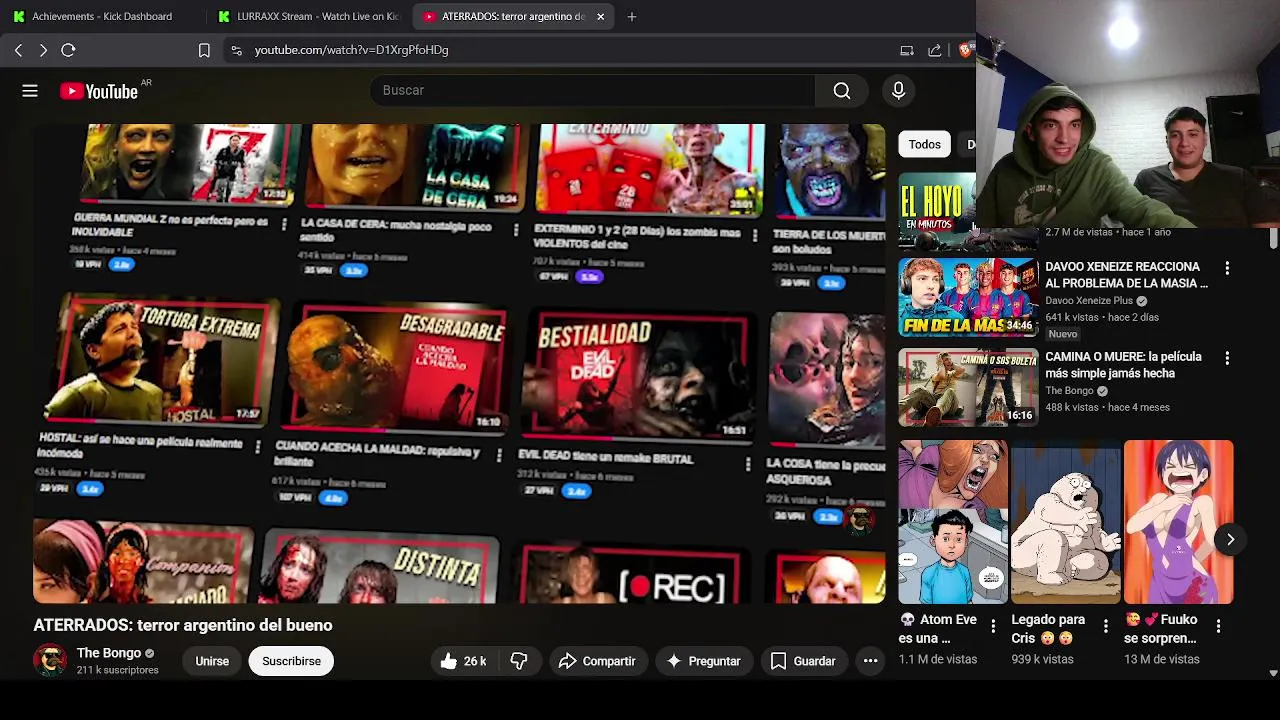Start voice search with the microphone icon
1280x720 pixels.
(898, 91)
